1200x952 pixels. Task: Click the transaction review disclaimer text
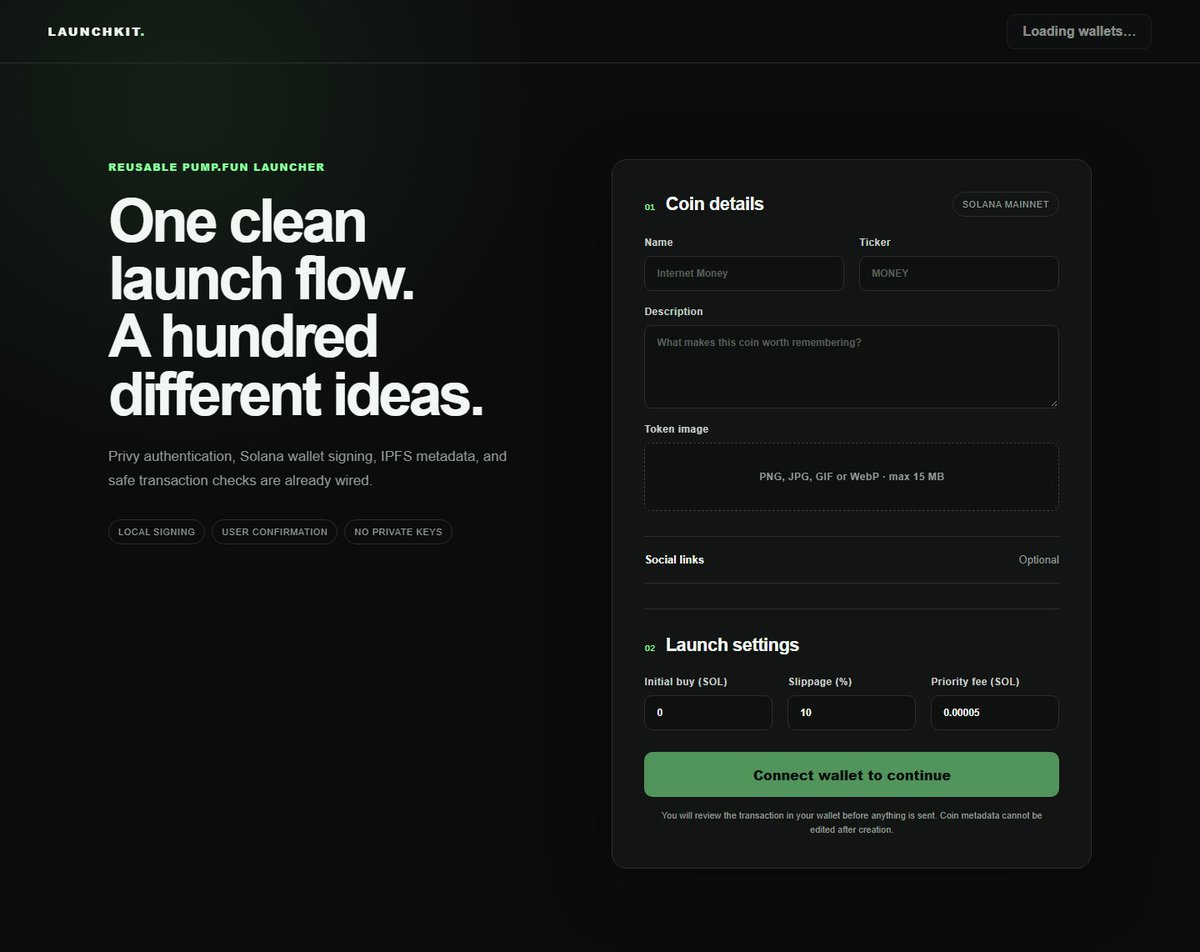point(852,823)
